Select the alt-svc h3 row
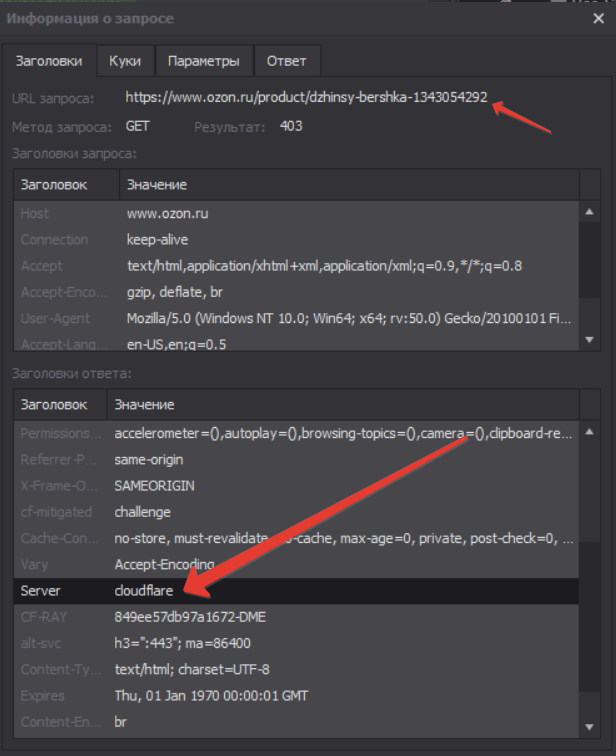 (x=296, y=643)
